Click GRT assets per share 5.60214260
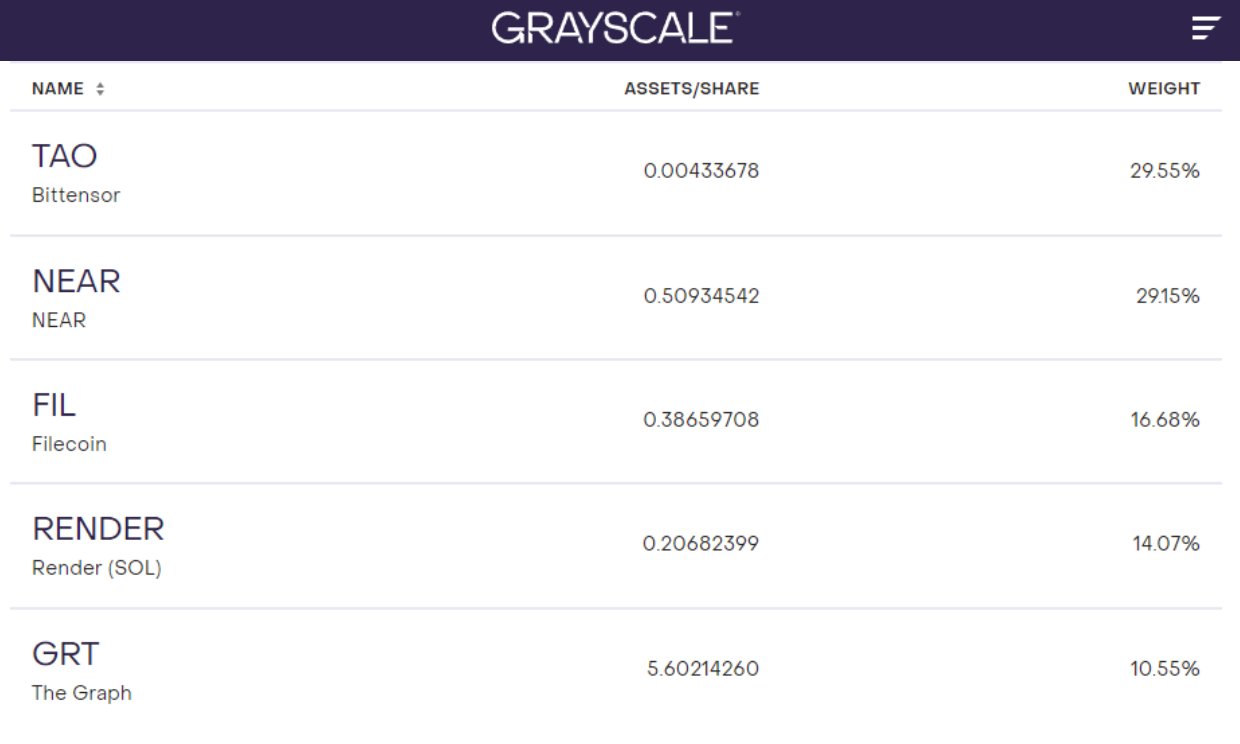This screenshot has width=1240, height=744. 703,669
